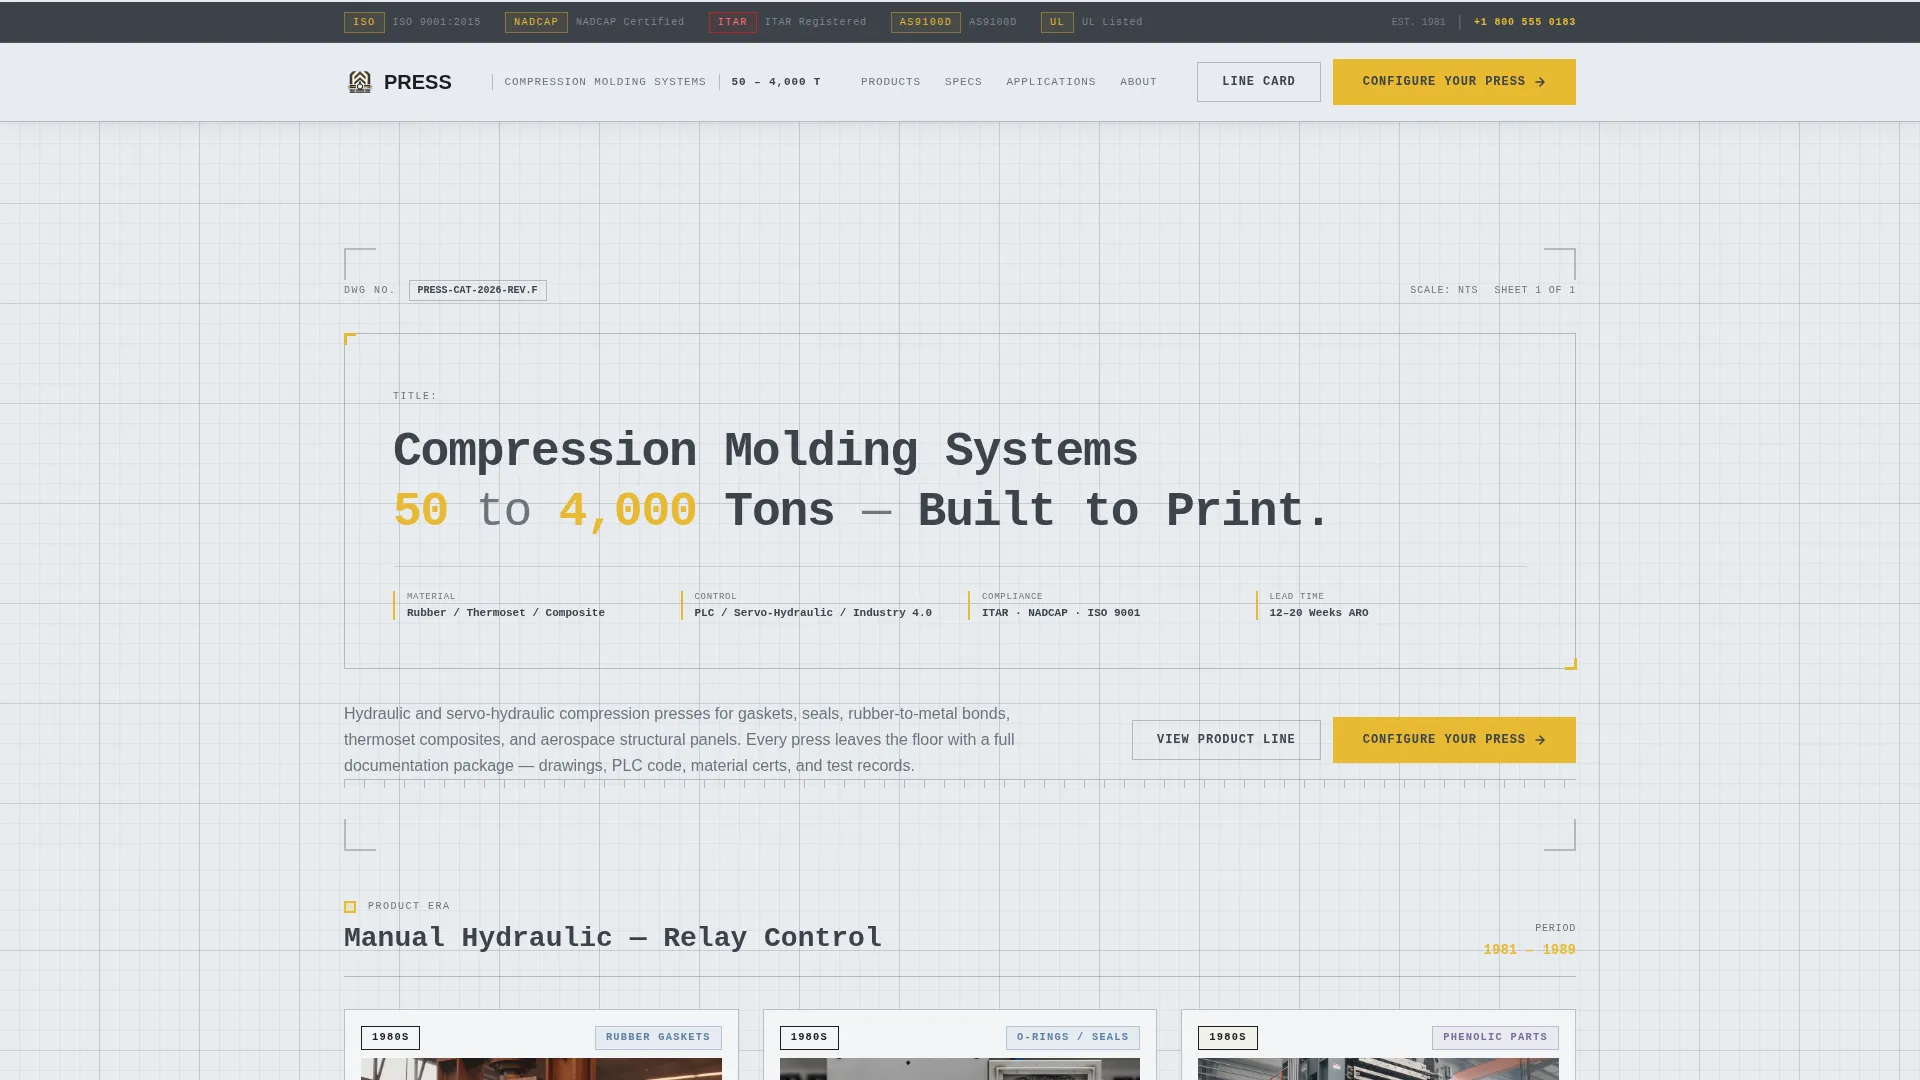Click 'Manual Hydraulic — Relay Control' heading
The height and width of the screenshot is (1080, 1920).
pyautogui.click(x=612, y=938)
